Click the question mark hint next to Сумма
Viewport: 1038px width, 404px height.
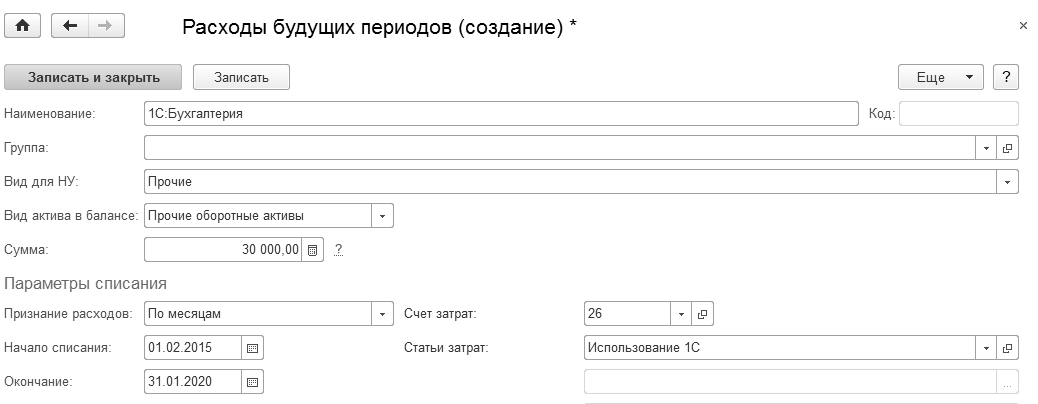point(339,250)
